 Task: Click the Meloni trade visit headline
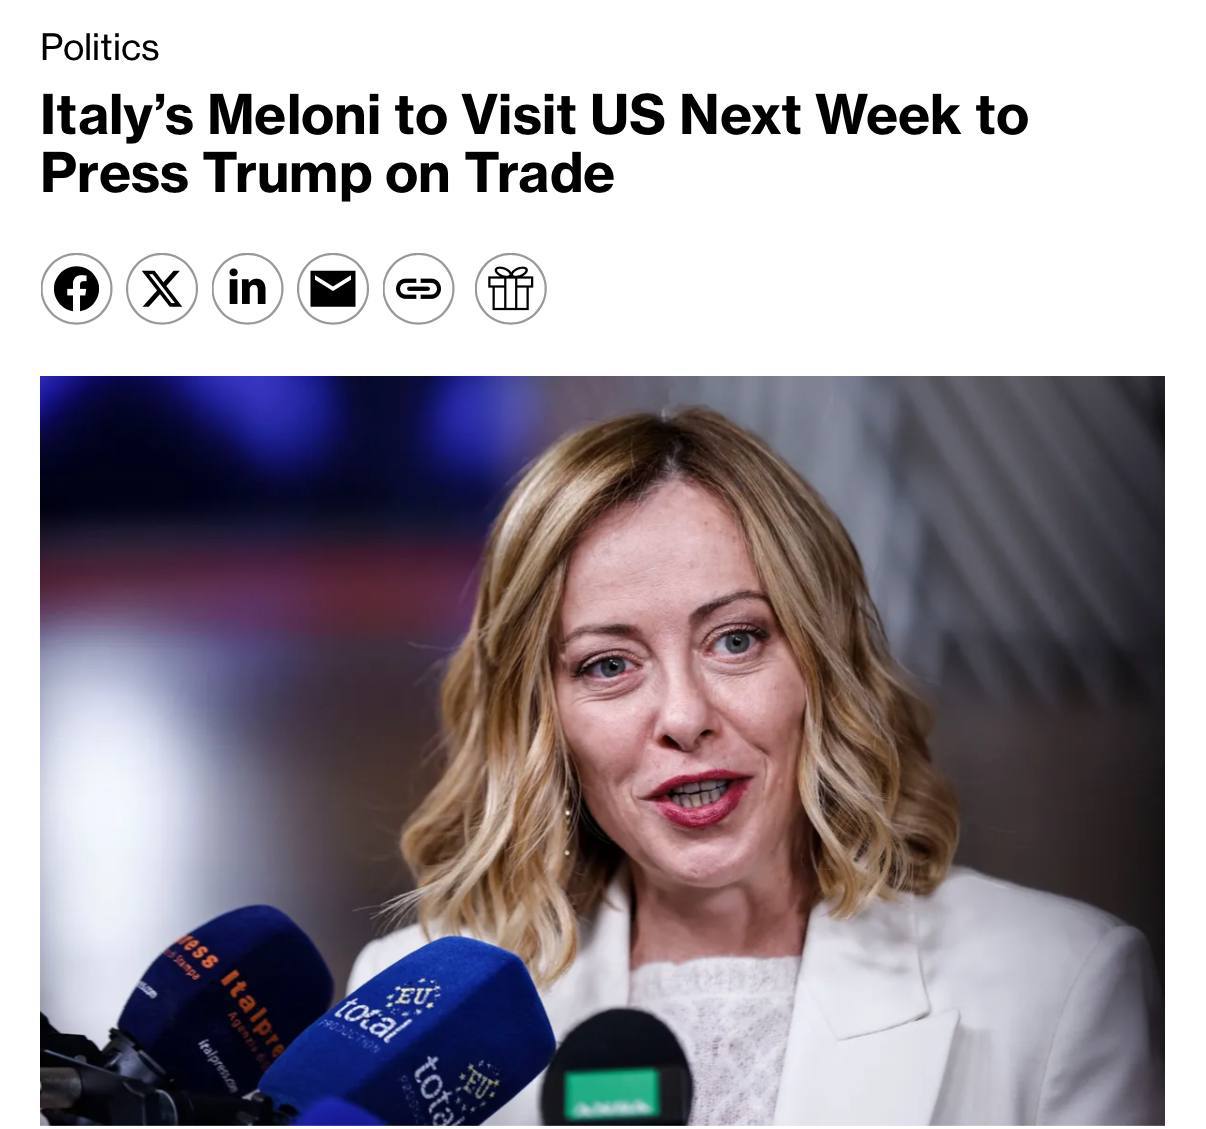coord(534,143)
